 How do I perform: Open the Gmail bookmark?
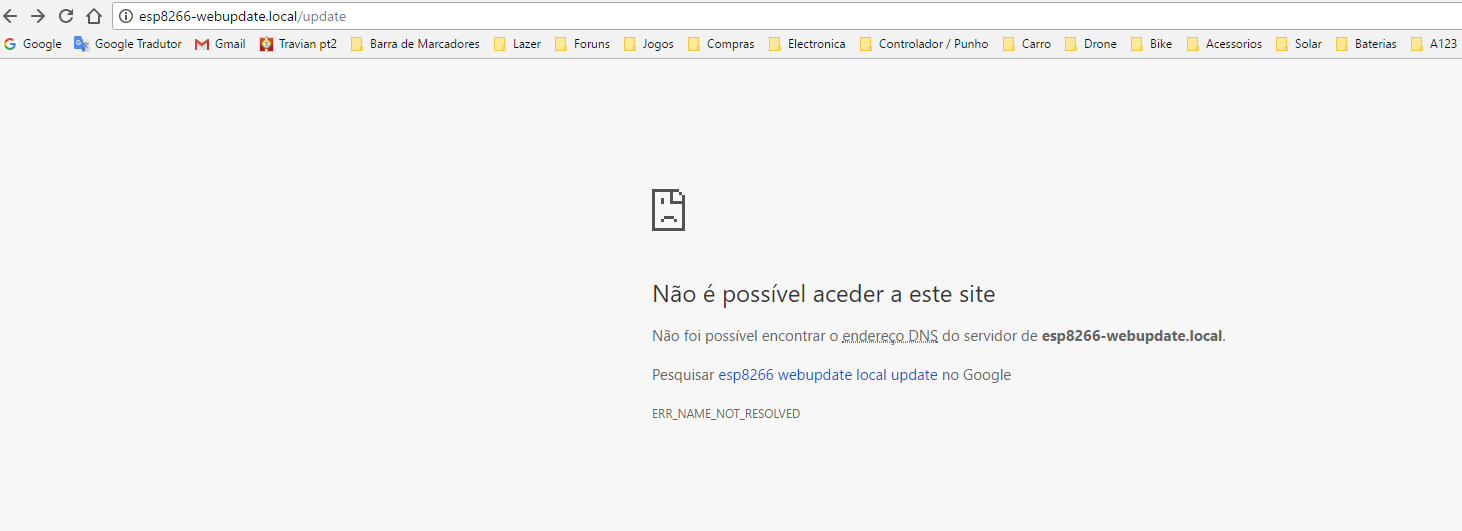point(220,44)
